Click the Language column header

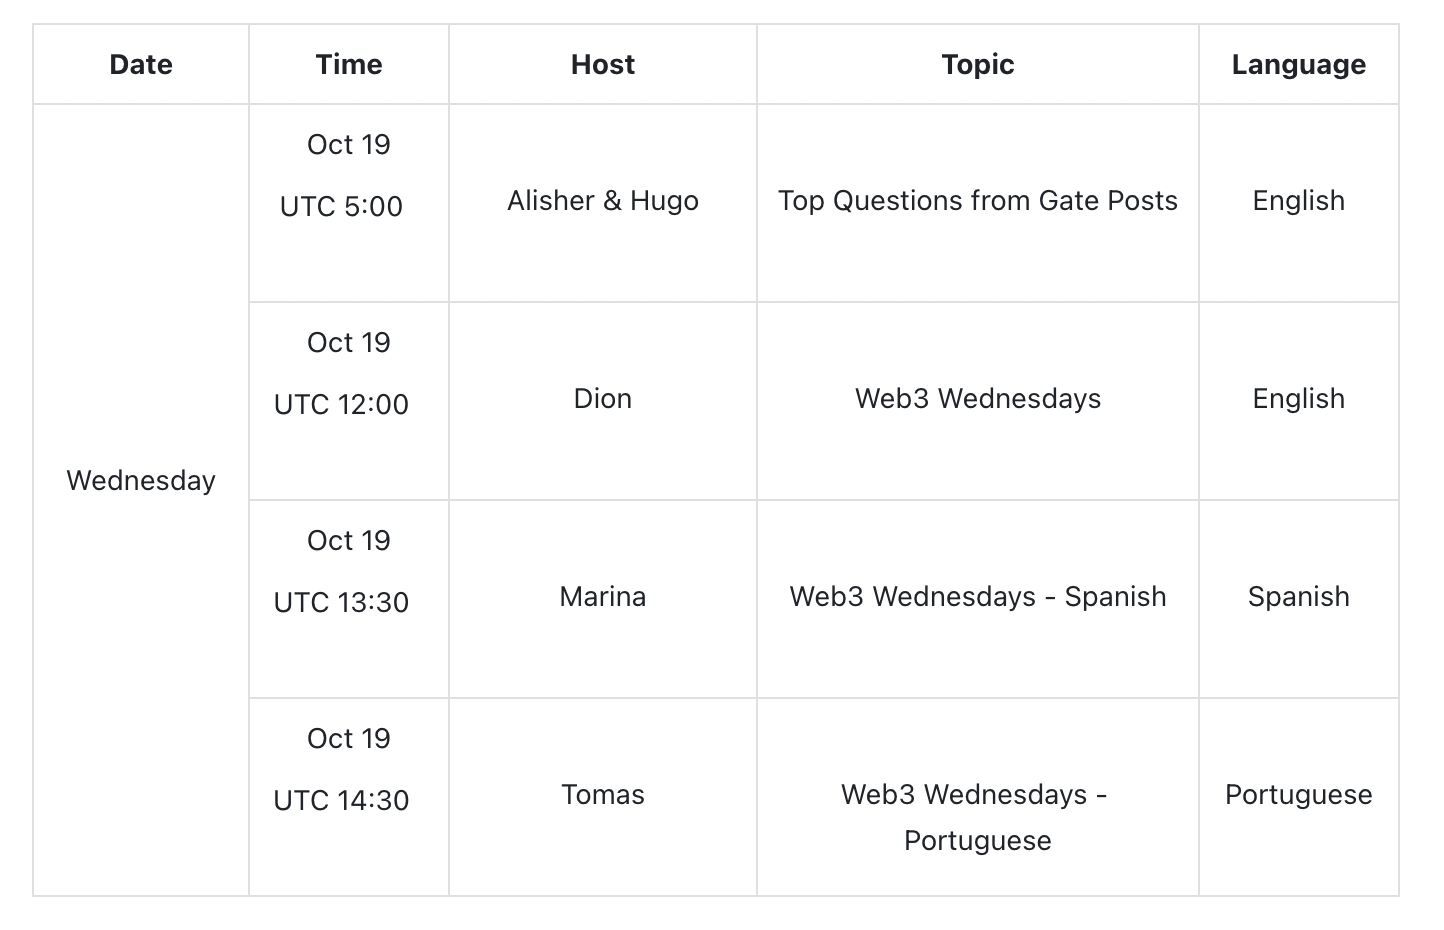(1298, 65)
